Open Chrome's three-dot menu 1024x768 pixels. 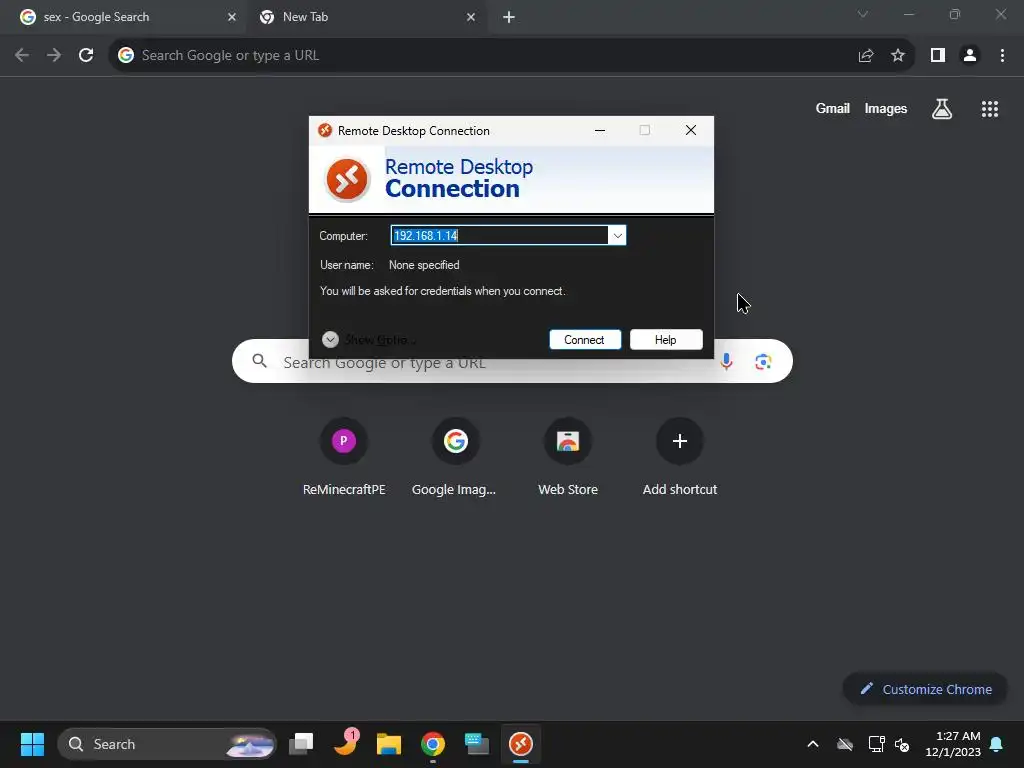point(1002,56)
